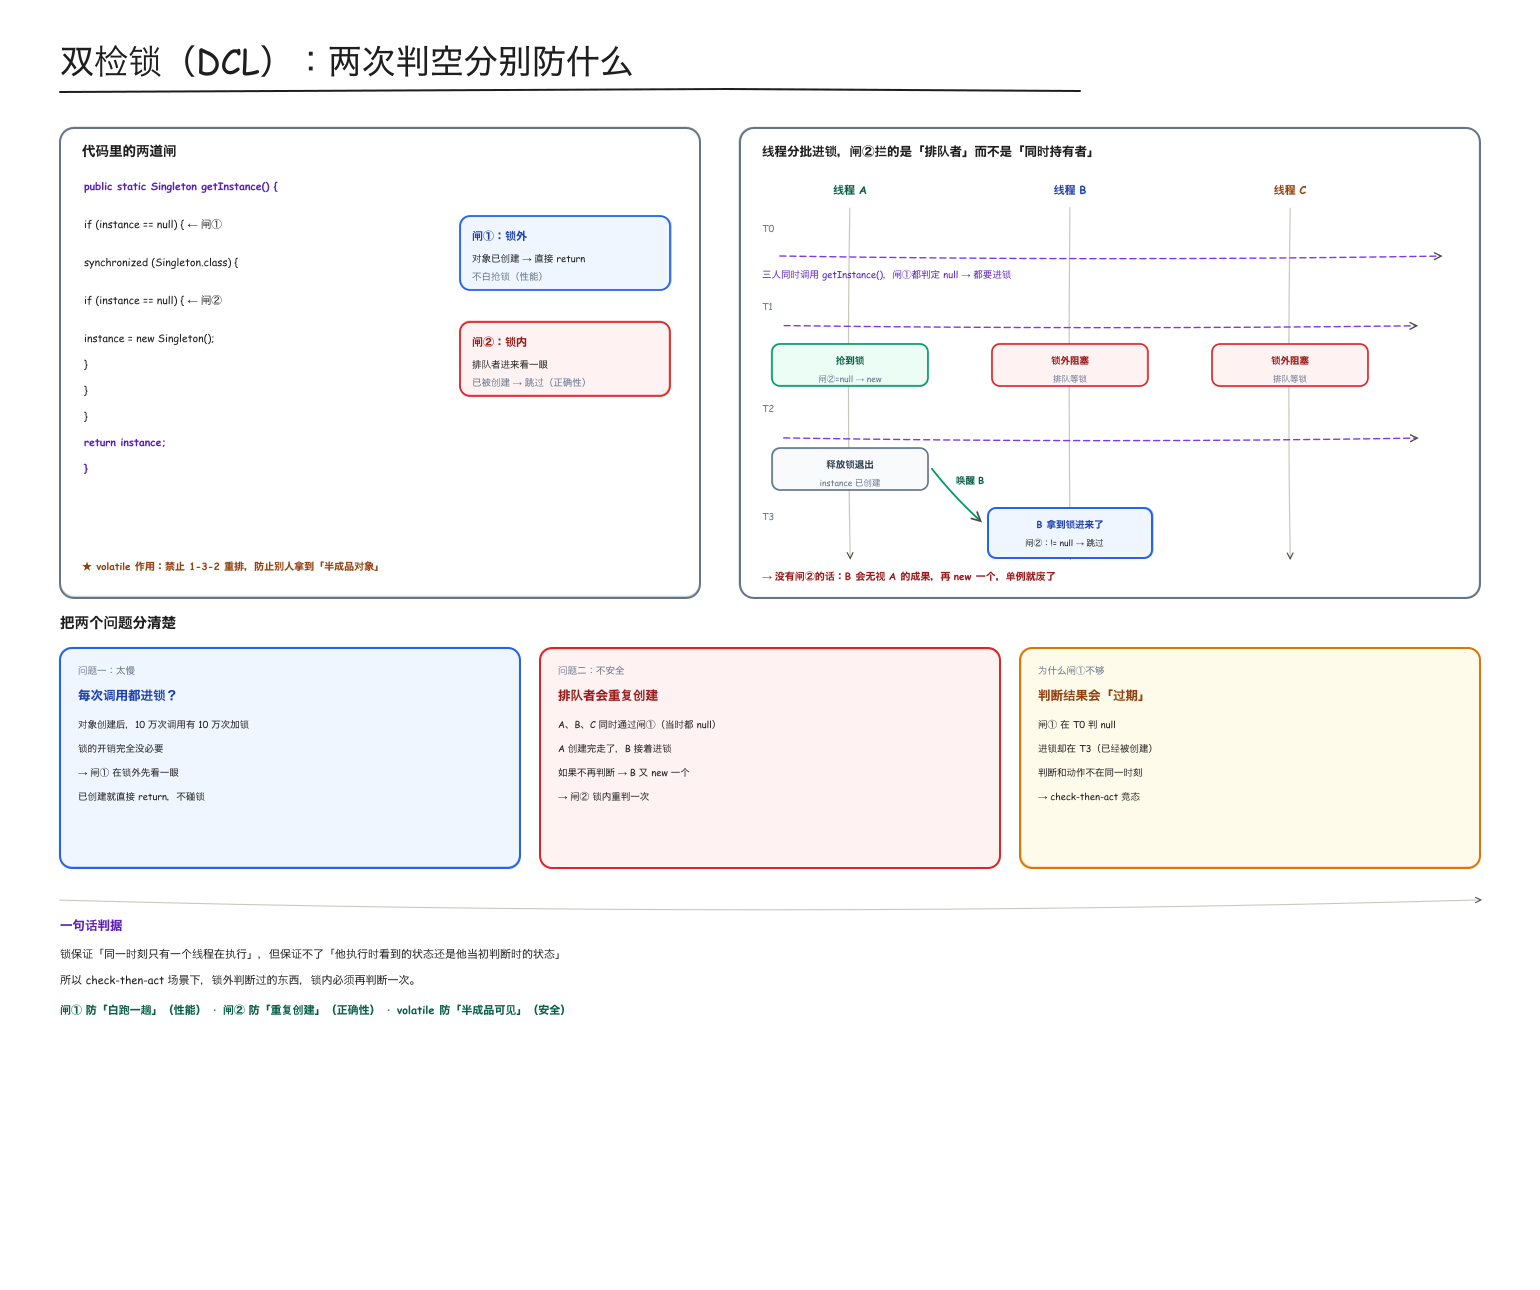
Task: Click the "唤醒 B" arrow label
Action: [x=970, y=481]
